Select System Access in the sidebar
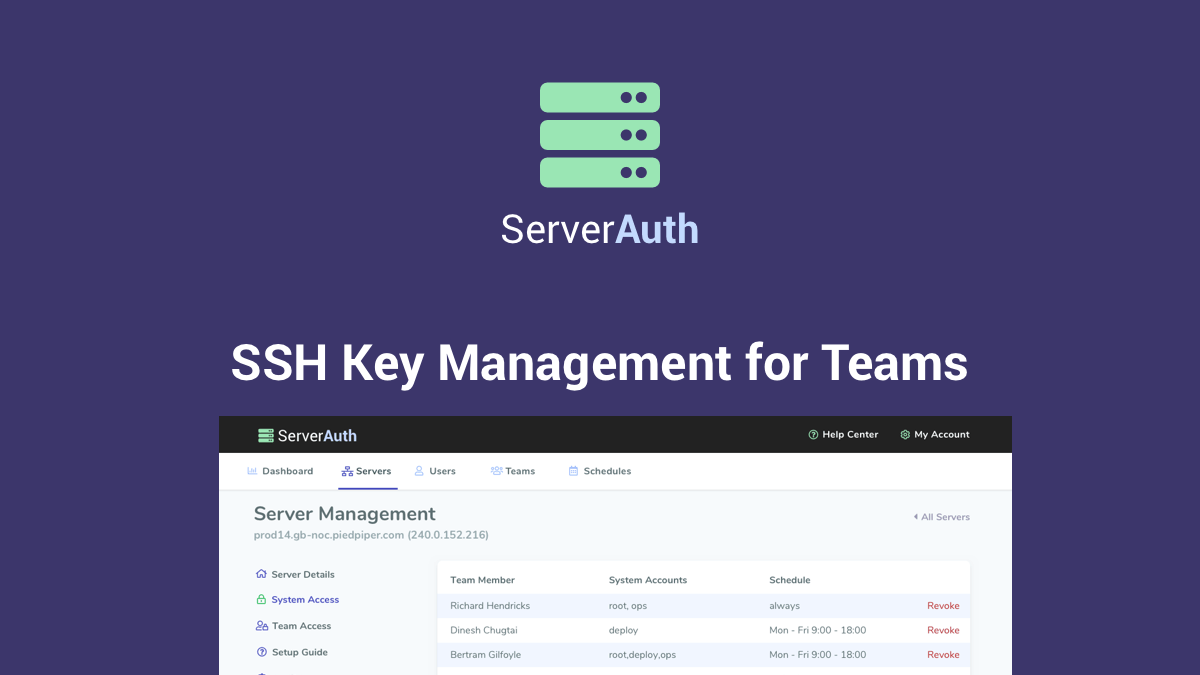Image resolution: width=1200 pixels, height=675 pixels. pos(305,599)
